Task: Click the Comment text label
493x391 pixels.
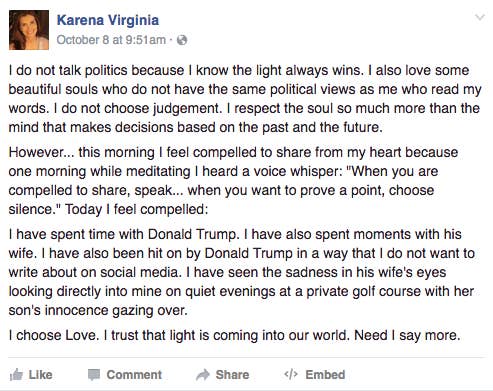Action: (x=134, y=375)
